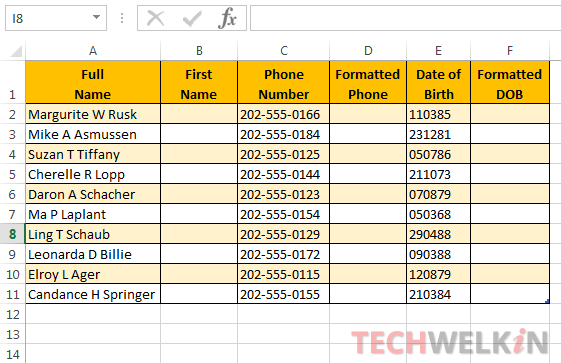Select the First Name header cell
The width and height of the screenshot is (561, 363).
coord(199,83)
